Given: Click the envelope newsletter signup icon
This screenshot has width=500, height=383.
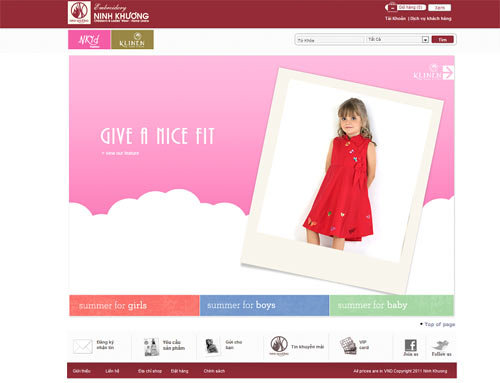Looking at the screenshot, I should pos(82,346).
